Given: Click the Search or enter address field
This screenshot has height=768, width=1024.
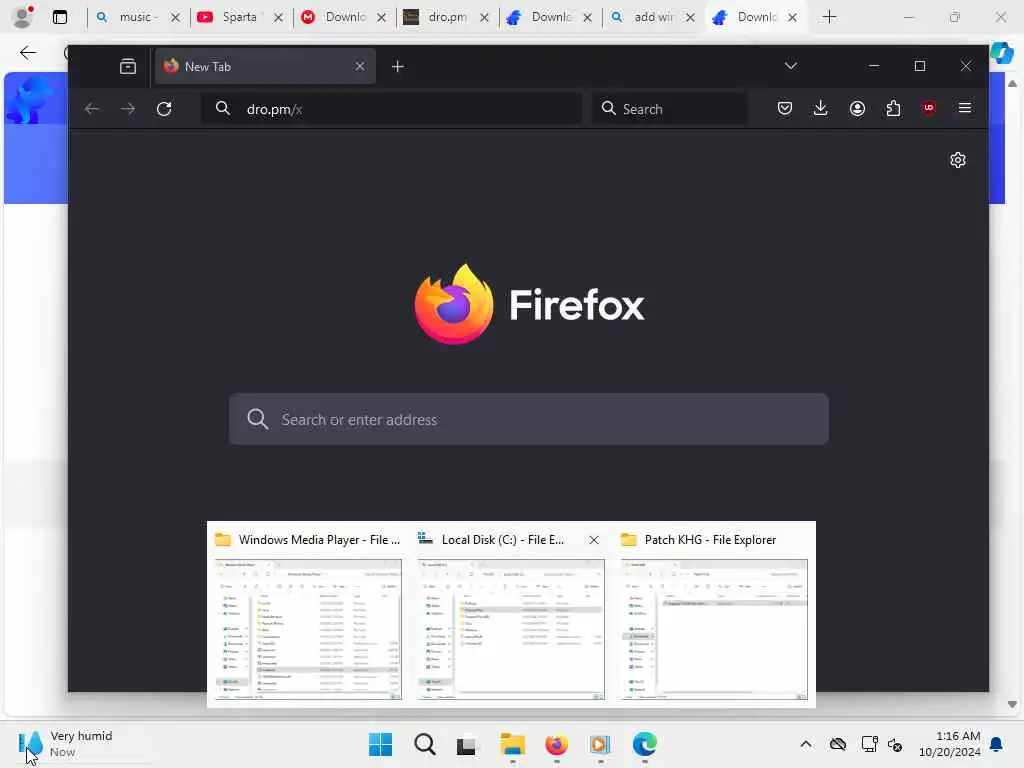Looking at the screenshot, I should (x=529, y=419).
